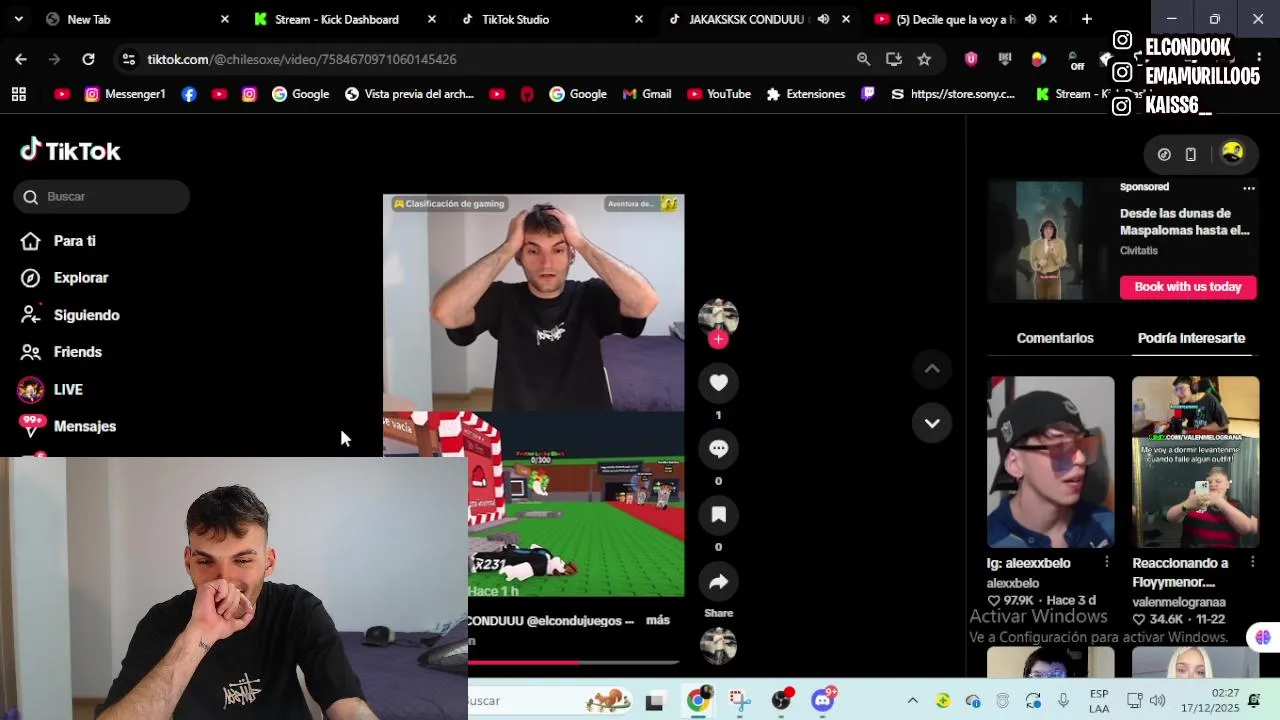This screenshot has height=720, width=1280.
Task: Seek the video on the red progress bar
Action: point(574,662)
